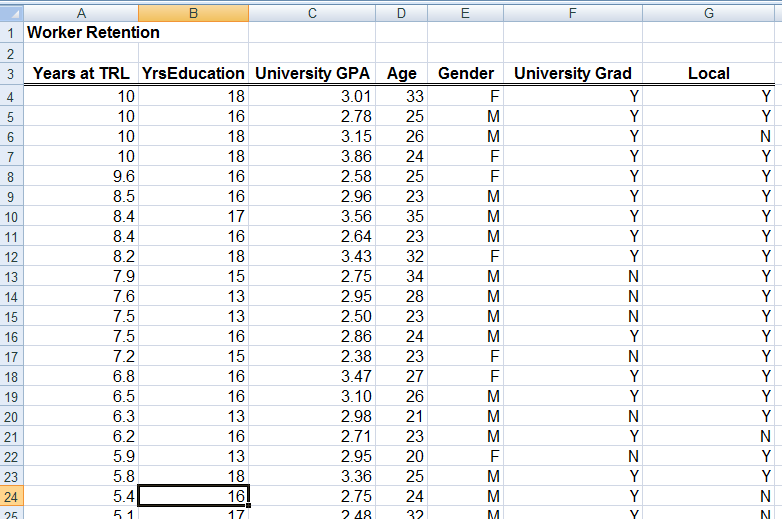Click the Years at TRL heading cell
The height and width of the screenshot is (519, 782).
coord(81,74)
